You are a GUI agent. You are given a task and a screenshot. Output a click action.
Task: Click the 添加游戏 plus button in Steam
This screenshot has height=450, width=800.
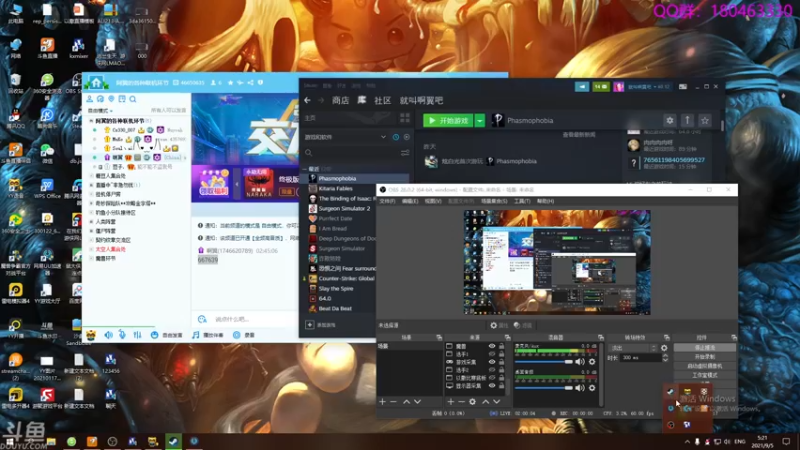pyautogui.click(x=310, y=324)
